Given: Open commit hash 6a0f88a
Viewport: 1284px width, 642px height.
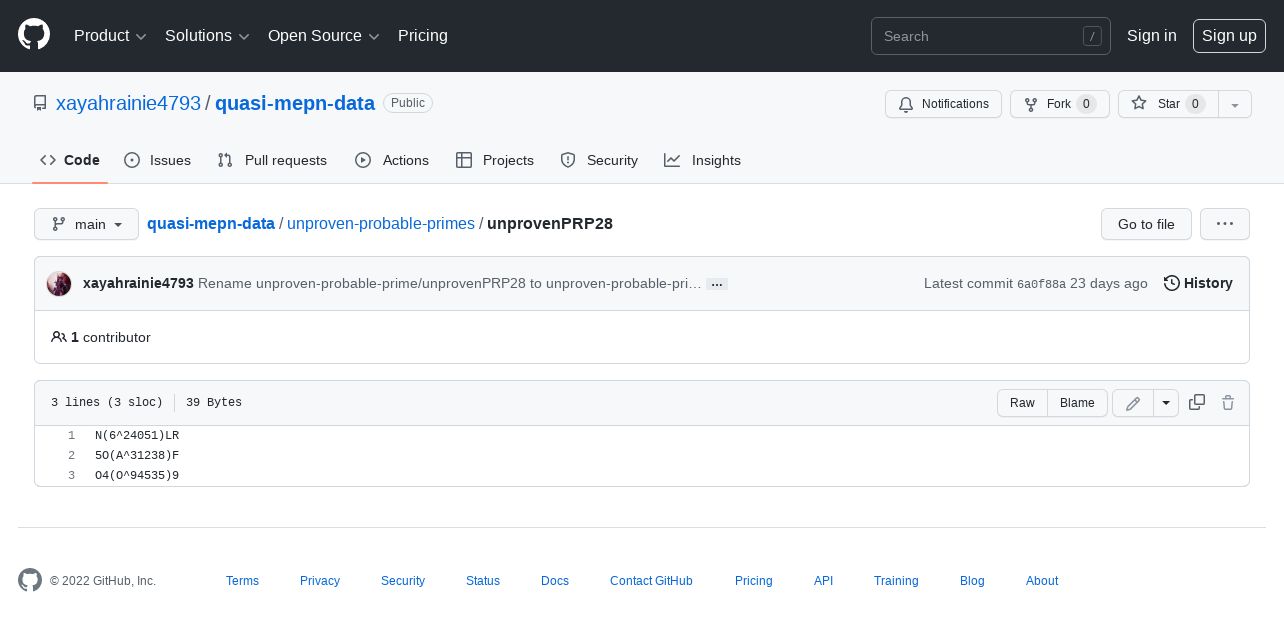Looking at the screenshot, I should (x=1041, y=284).
